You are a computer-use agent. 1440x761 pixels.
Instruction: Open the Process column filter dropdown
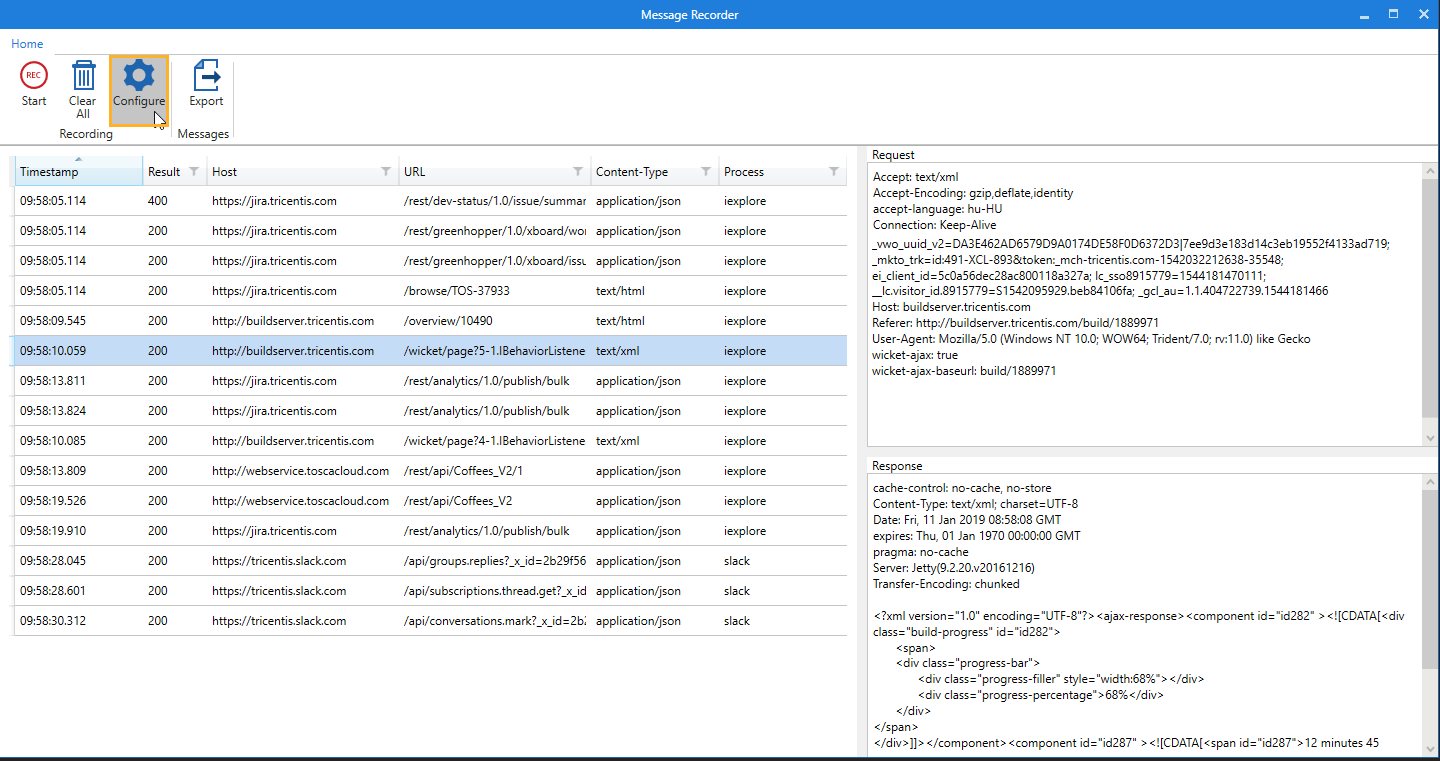click(834, 172)
